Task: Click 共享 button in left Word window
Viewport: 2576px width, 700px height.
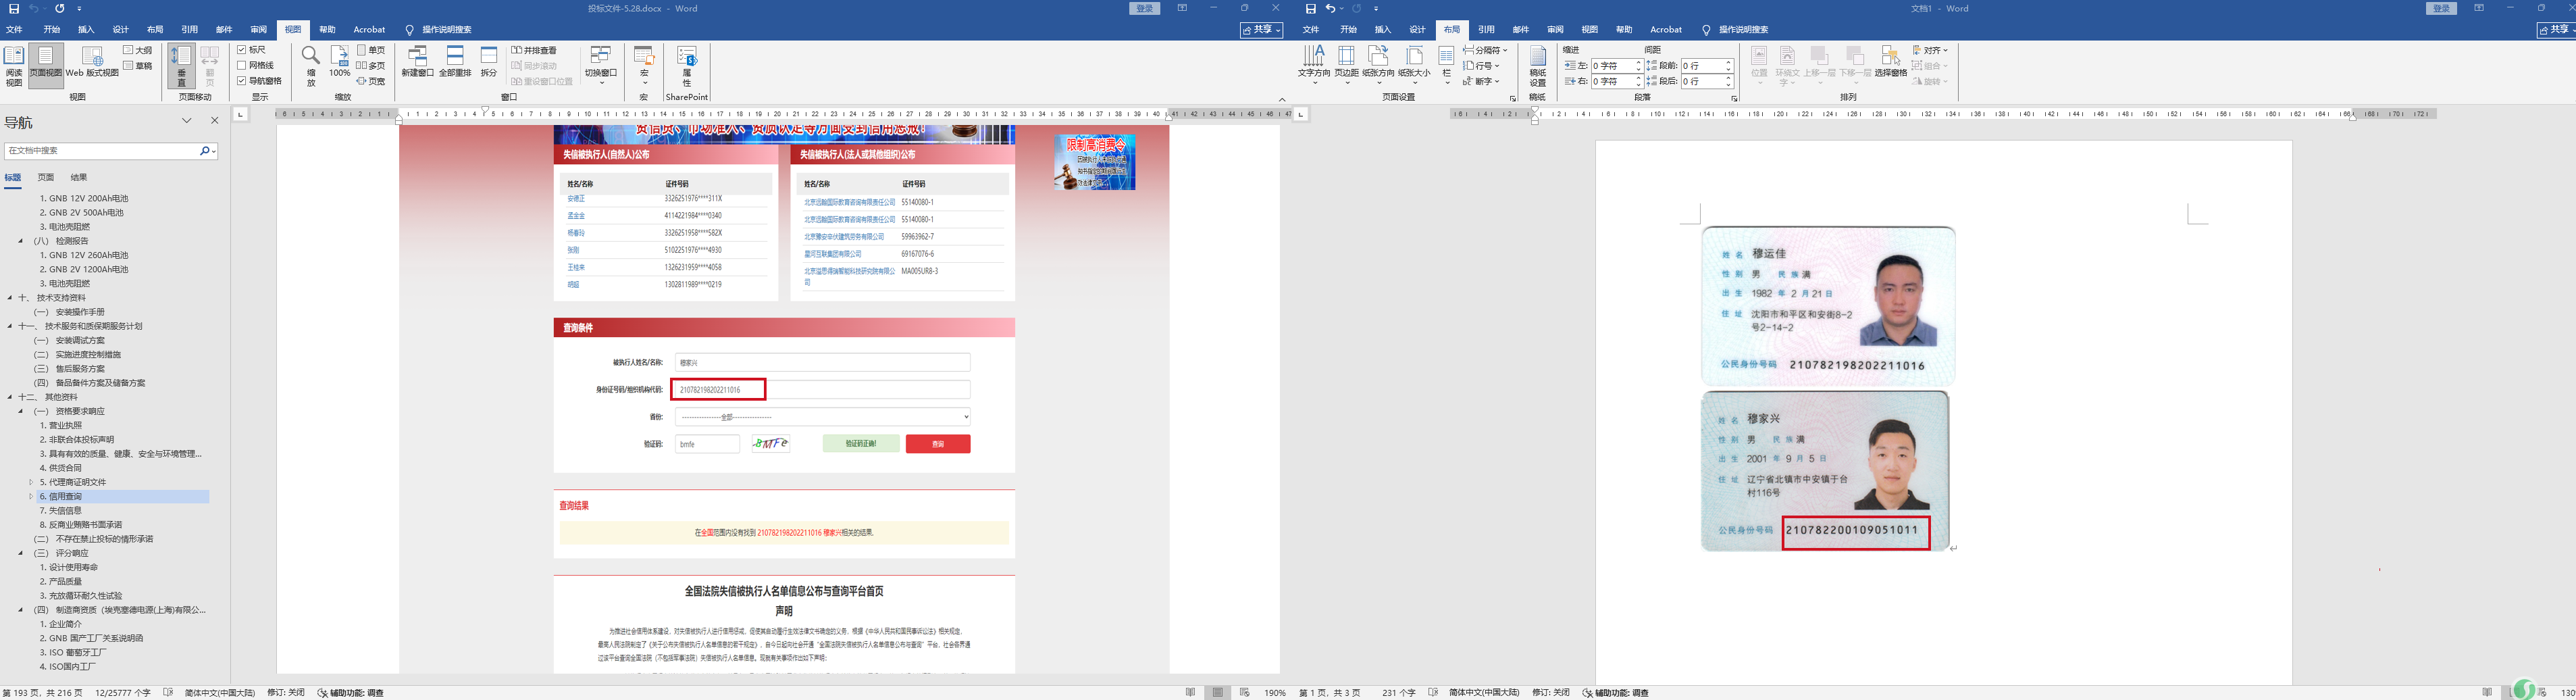Action: pos(1261,30)
